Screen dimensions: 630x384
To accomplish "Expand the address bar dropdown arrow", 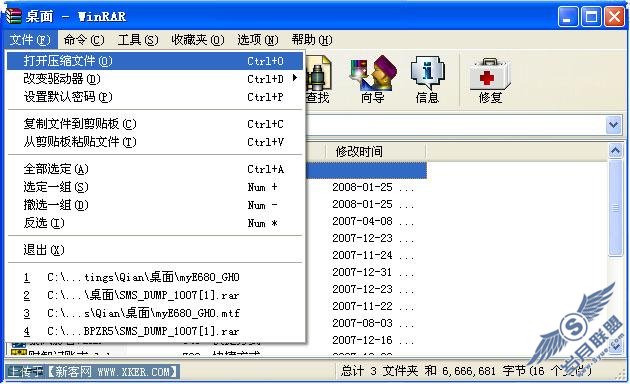I will tap(614, 125).
